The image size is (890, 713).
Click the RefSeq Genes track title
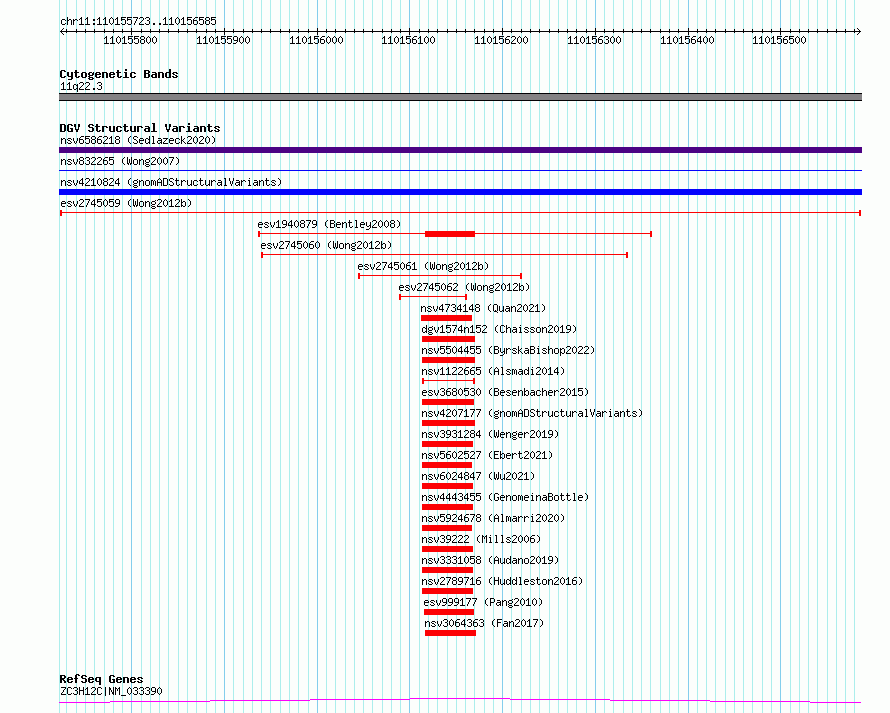click(101, 679)
